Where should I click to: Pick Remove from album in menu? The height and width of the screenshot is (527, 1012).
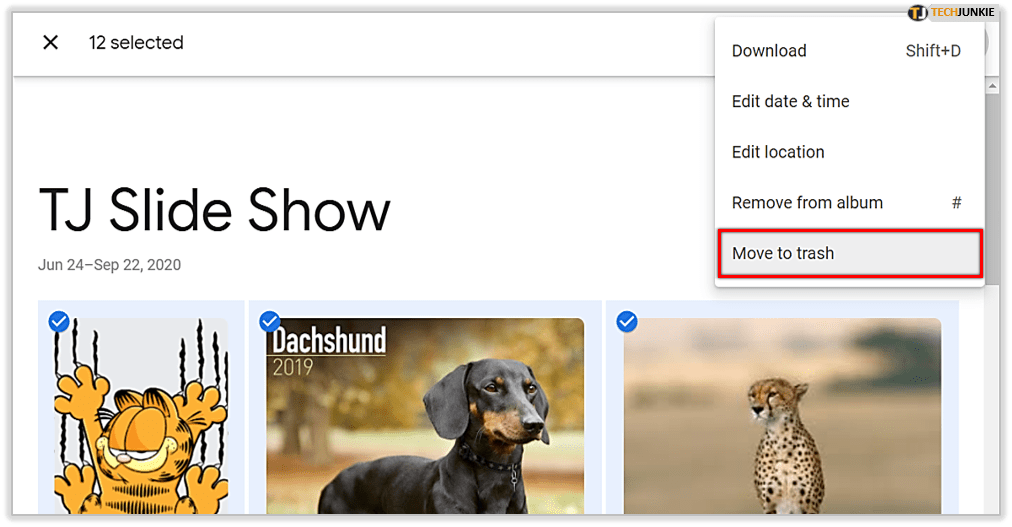tap(807, 203)
